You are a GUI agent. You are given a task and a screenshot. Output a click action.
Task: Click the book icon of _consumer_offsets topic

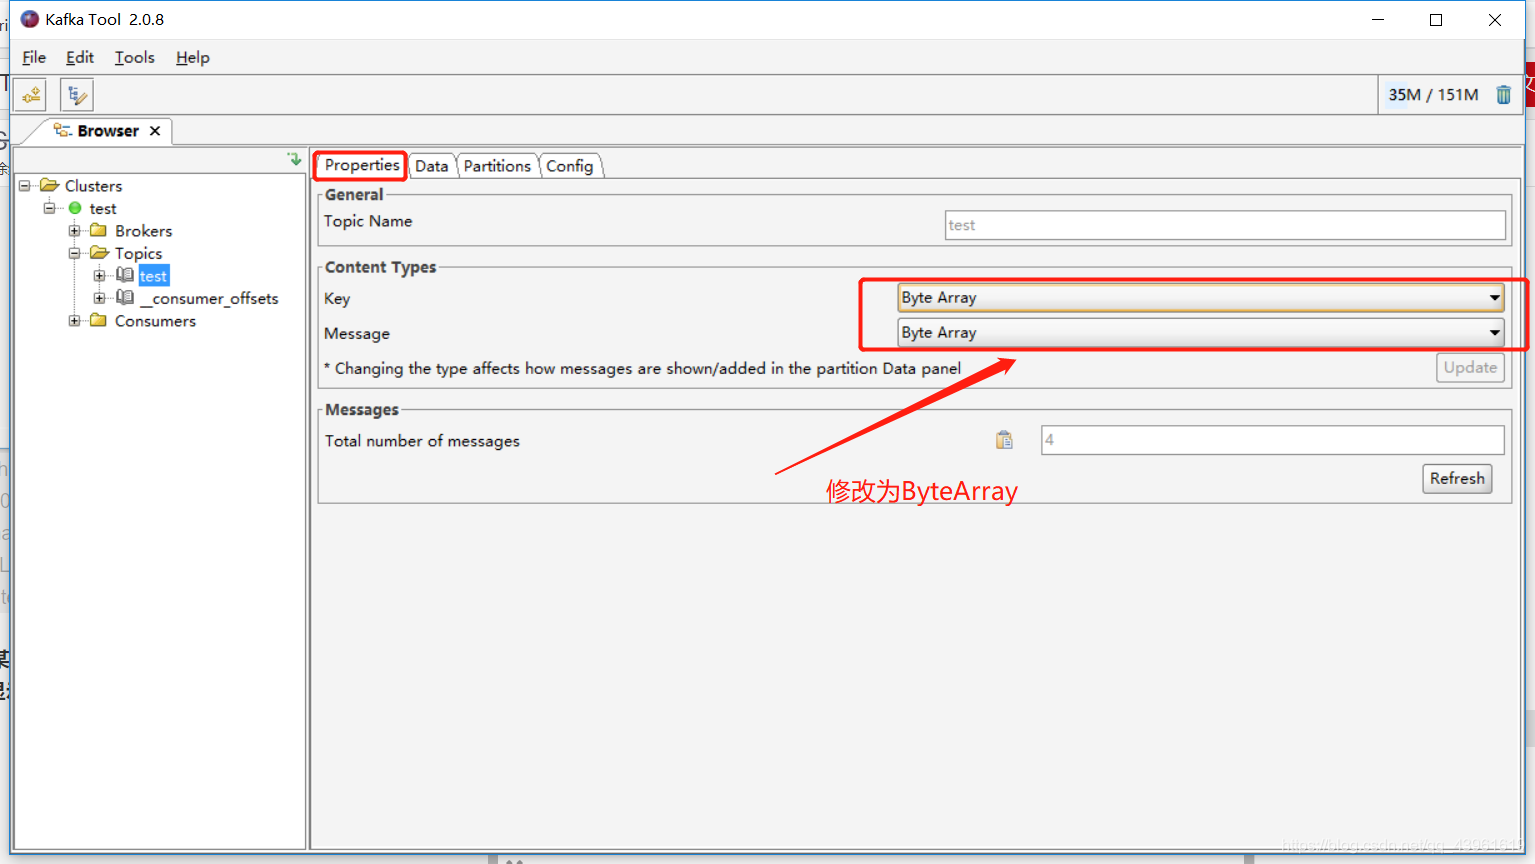click(125, 297)
